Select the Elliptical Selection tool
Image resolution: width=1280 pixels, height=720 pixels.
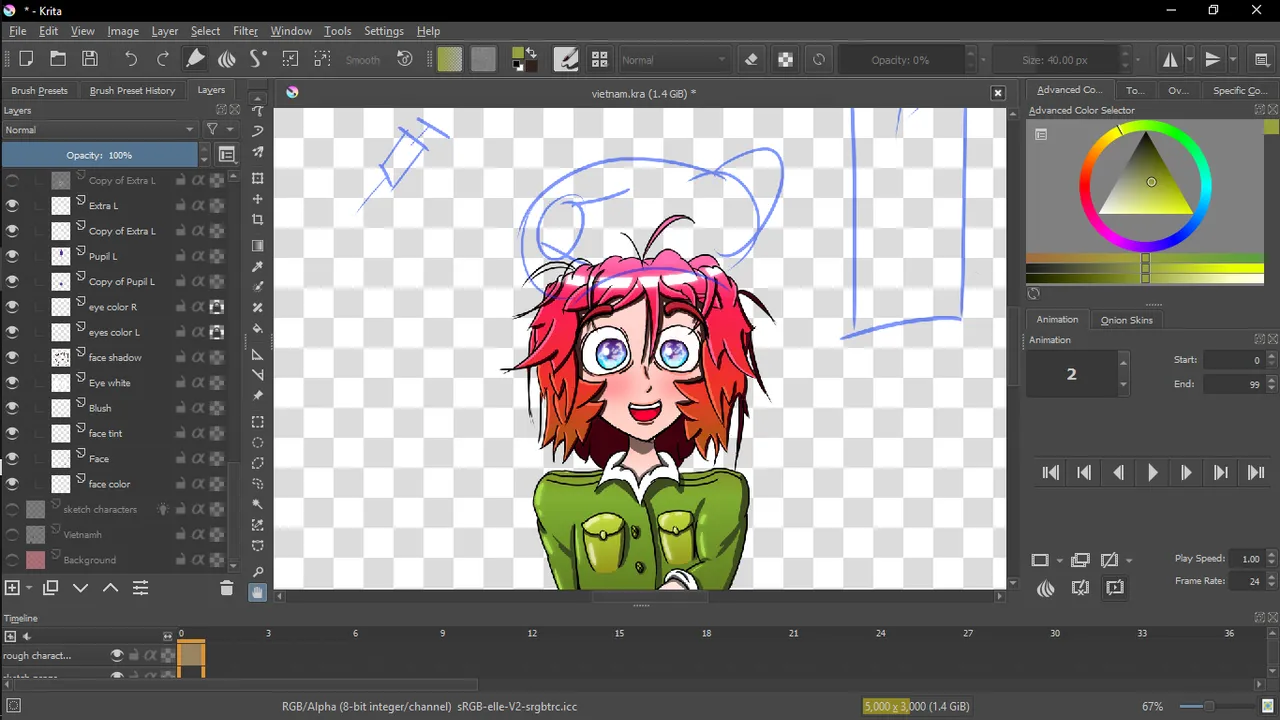click(x=257, y=442)
